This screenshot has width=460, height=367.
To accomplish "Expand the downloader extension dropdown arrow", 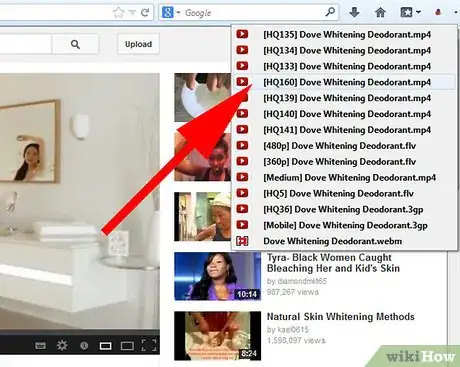I will tap(456, 13).
